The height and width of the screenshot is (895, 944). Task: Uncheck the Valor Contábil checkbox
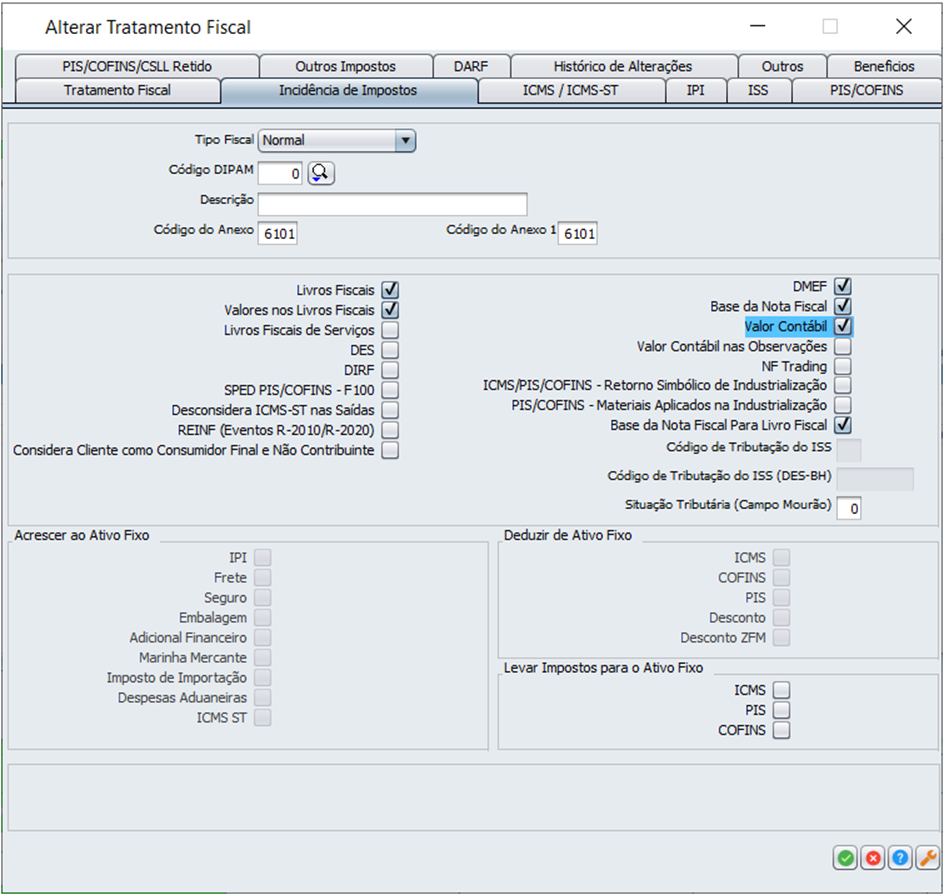click(x=843, y=326)
